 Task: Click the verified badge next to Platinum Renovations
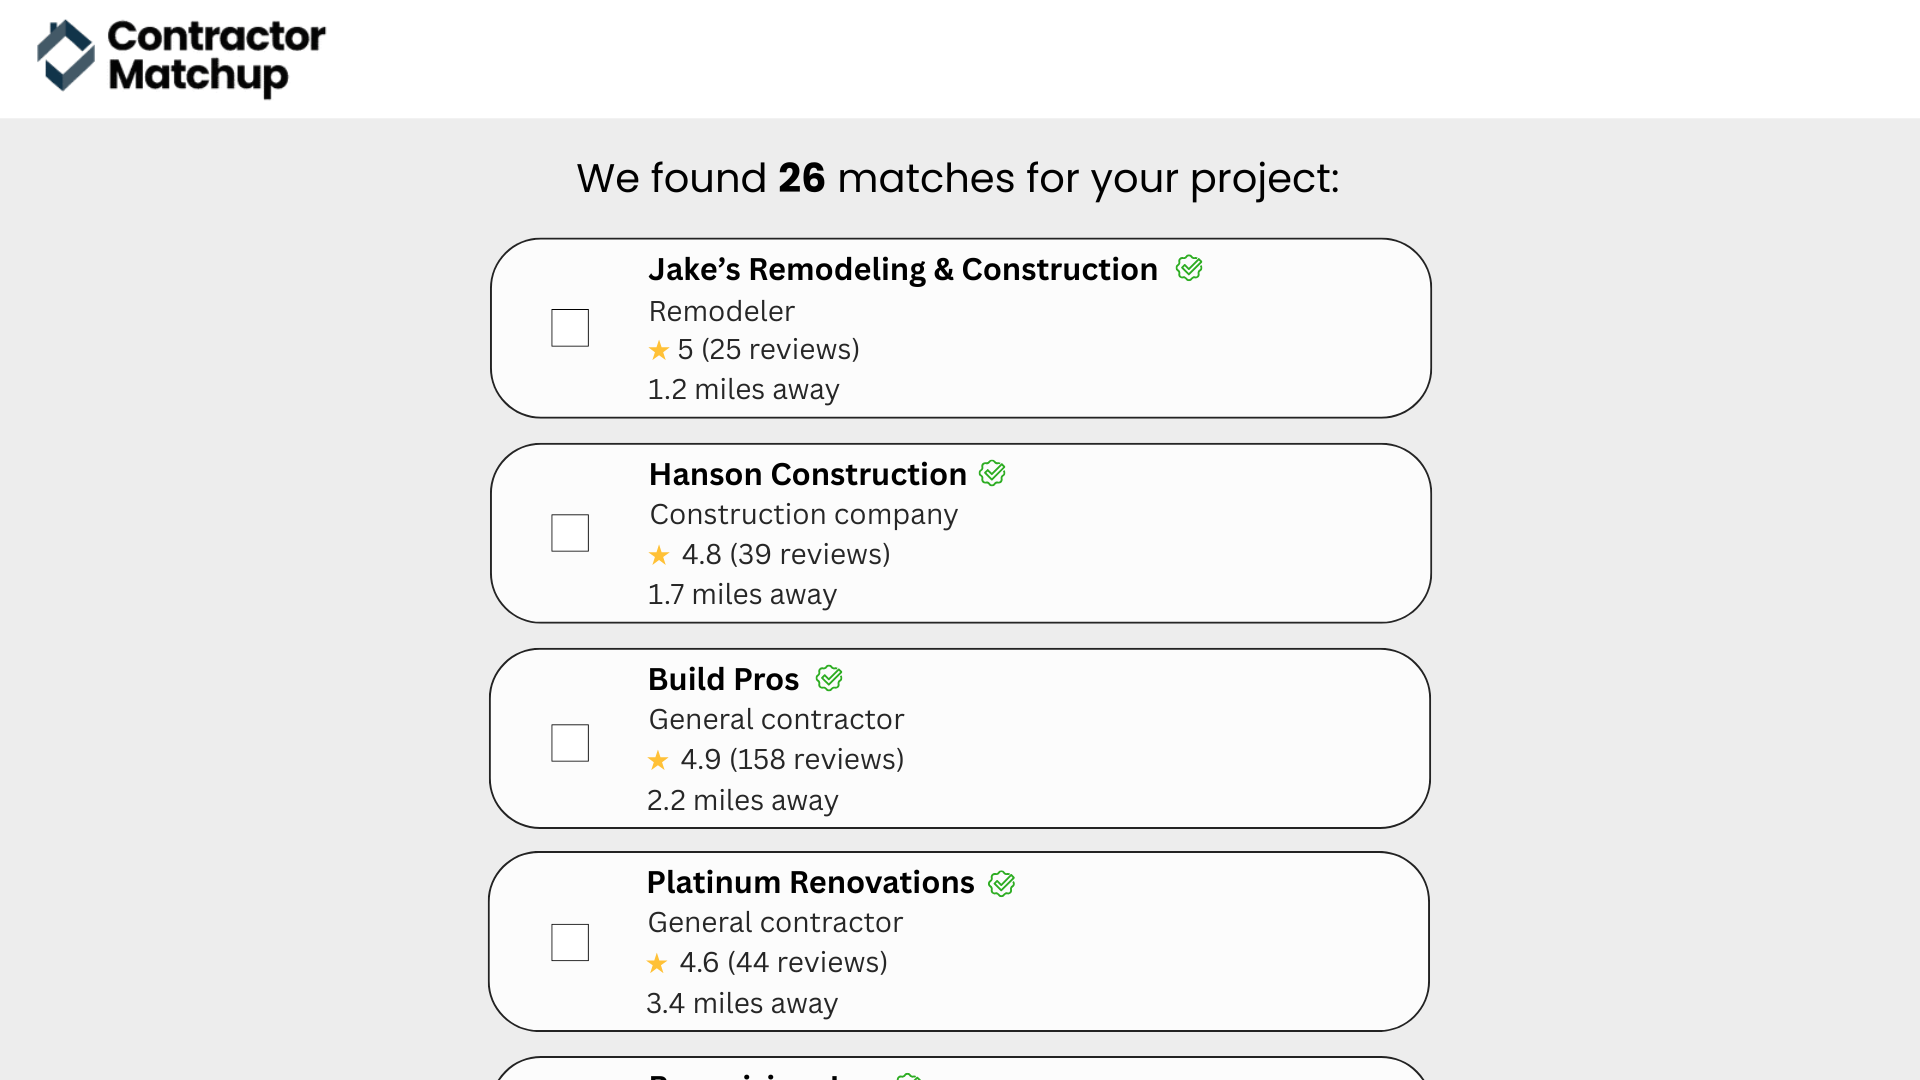point(1003,883)
